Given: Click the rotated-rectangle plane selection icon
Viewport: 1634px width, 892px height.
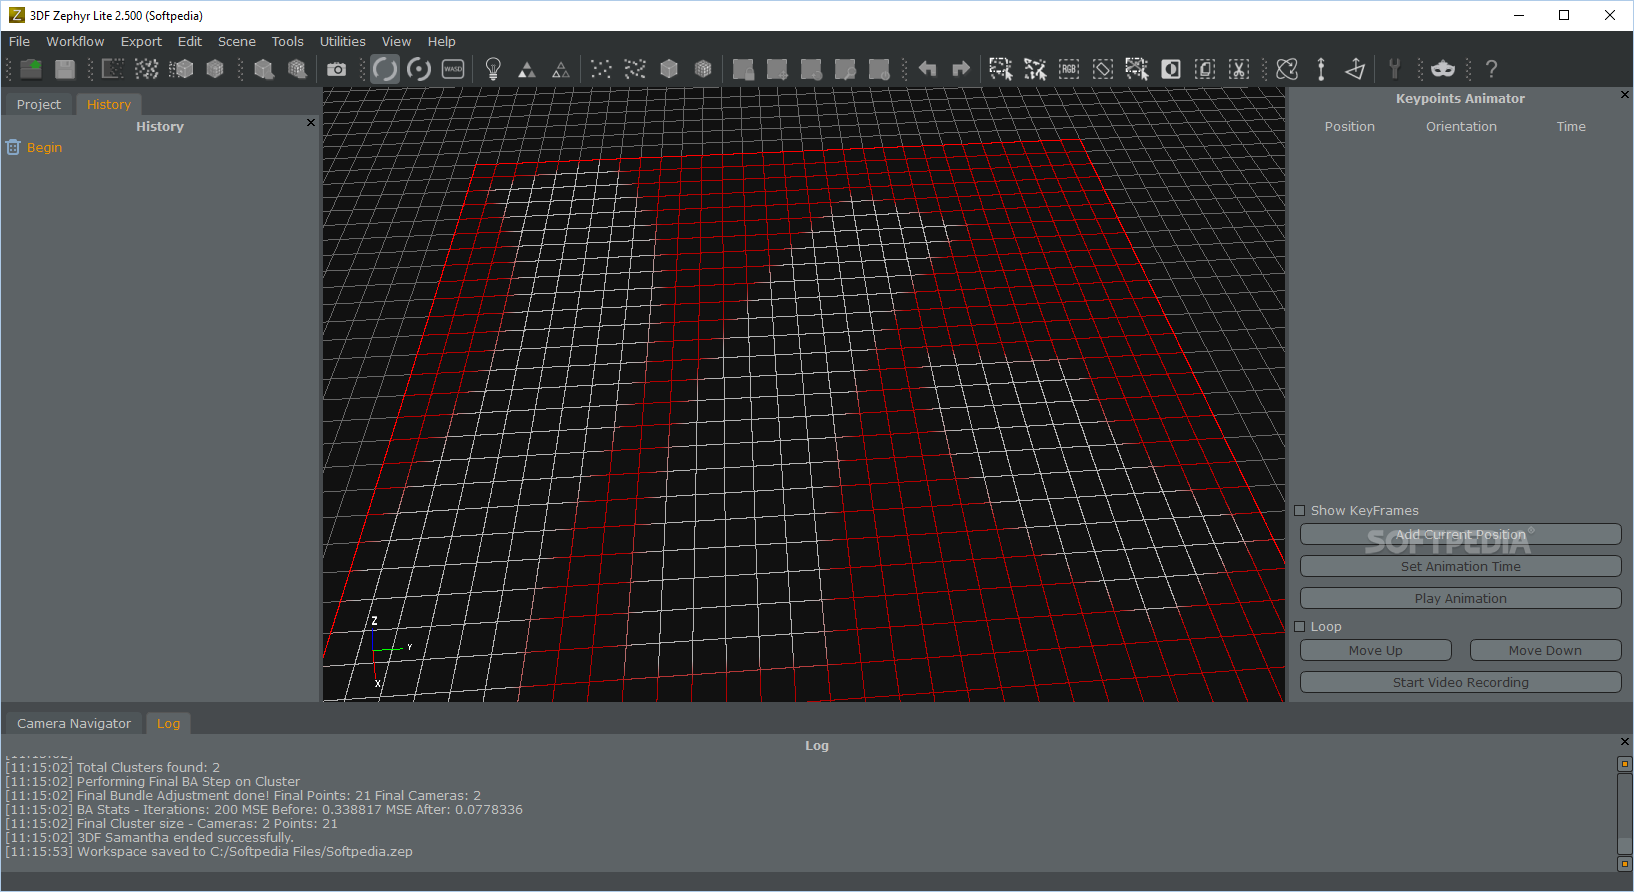Looking at the screenshot, I should [1103, 69].
